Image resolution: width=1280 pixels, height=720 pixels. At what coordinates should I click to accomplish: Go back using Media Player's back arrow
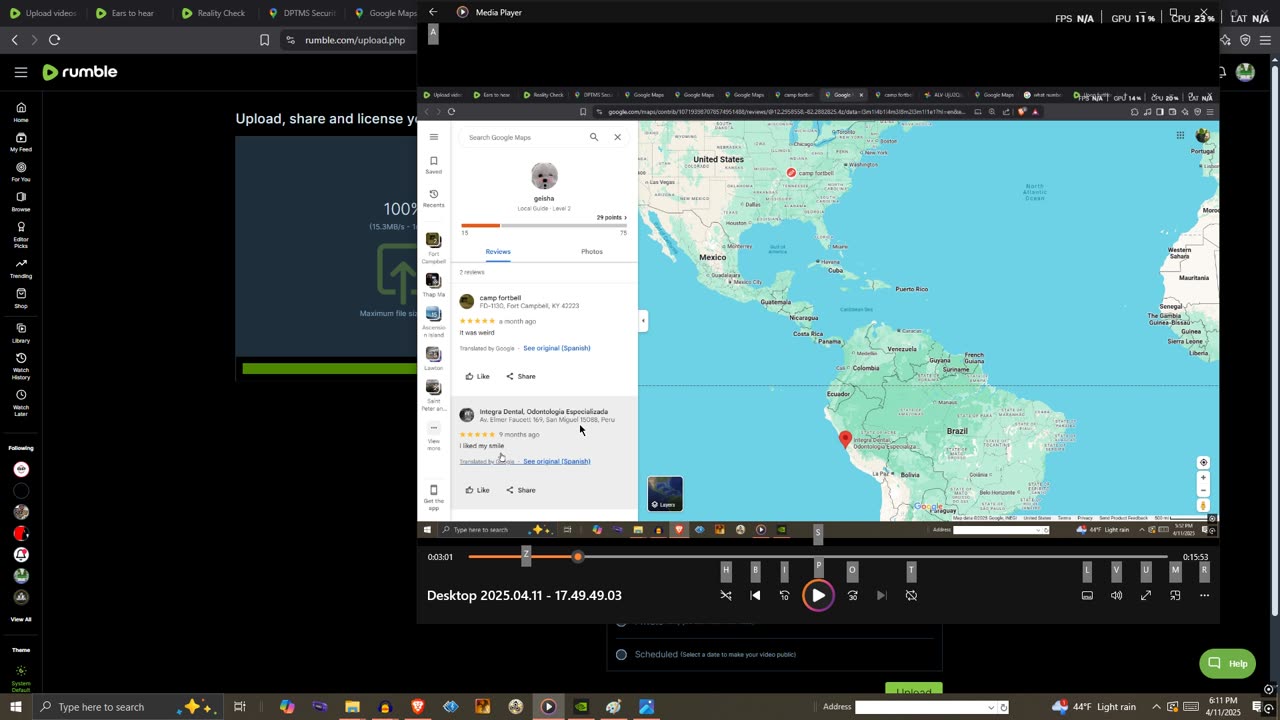(x=433, y=12)
